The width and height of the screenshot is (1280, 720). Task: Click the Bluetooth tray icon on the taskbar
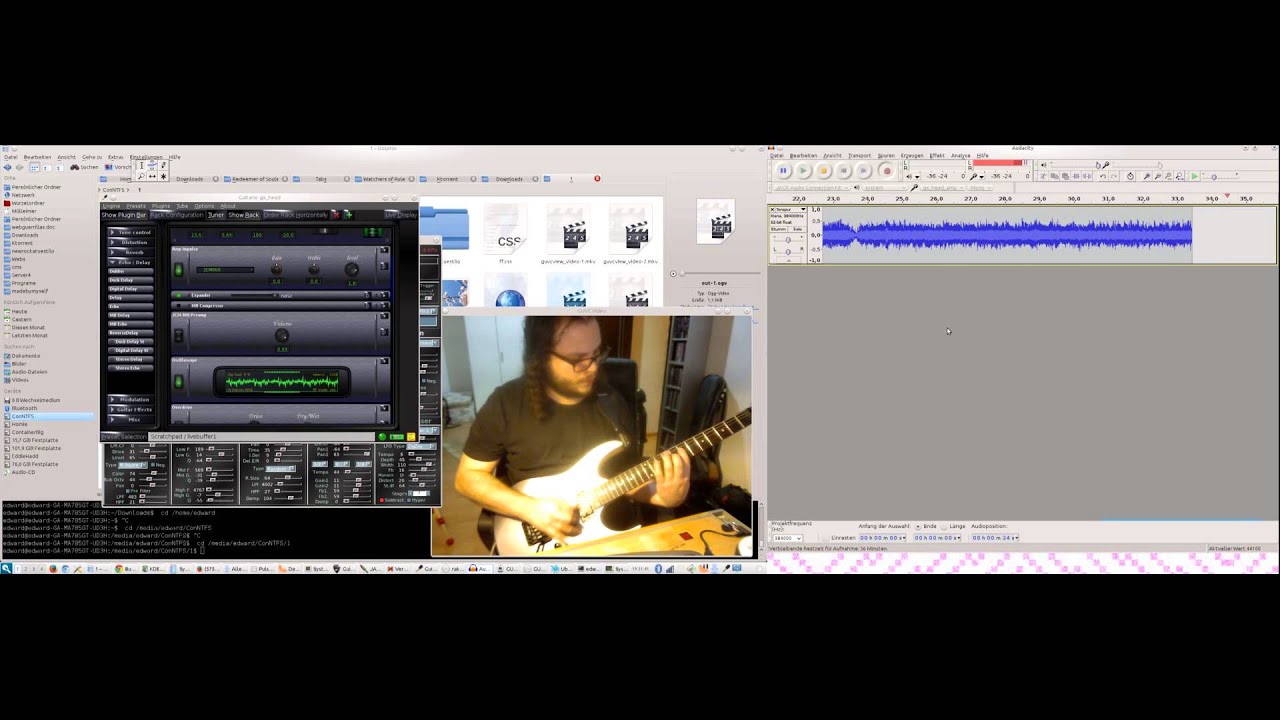click(x=657, y=568)
